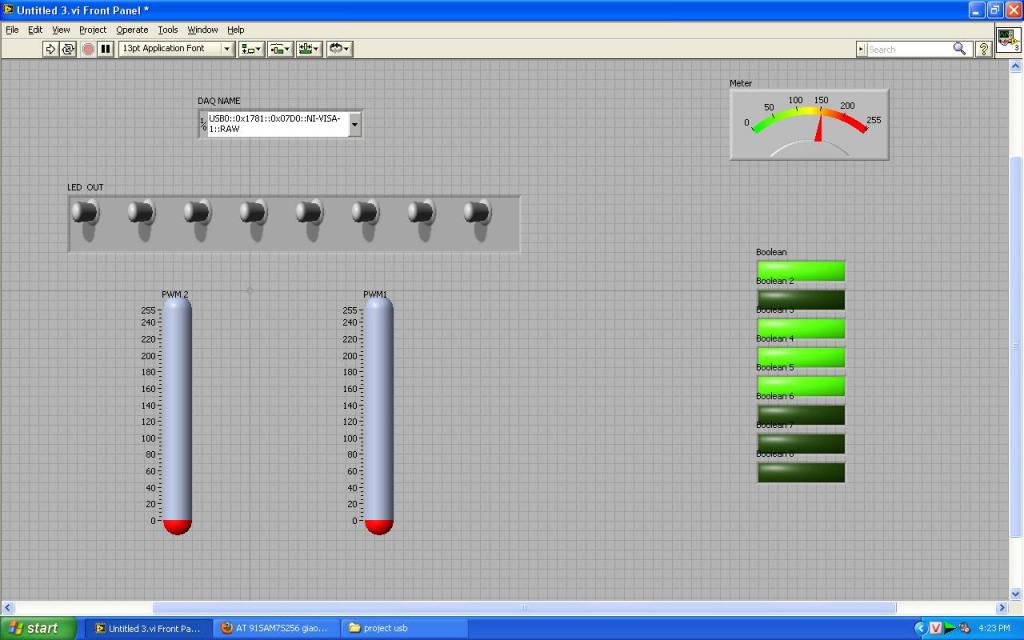The height and width of the screenshot is (640, 1024).
Task: Click the Boolean 8 LED indicator
Action: pos(801,472)
